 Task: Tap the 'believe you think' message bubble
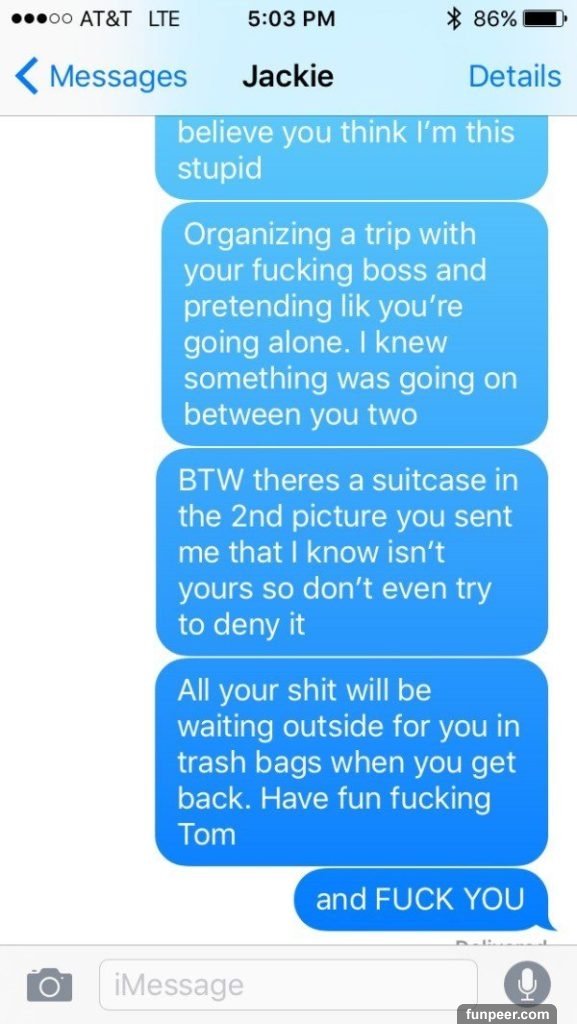pos(352,157)
